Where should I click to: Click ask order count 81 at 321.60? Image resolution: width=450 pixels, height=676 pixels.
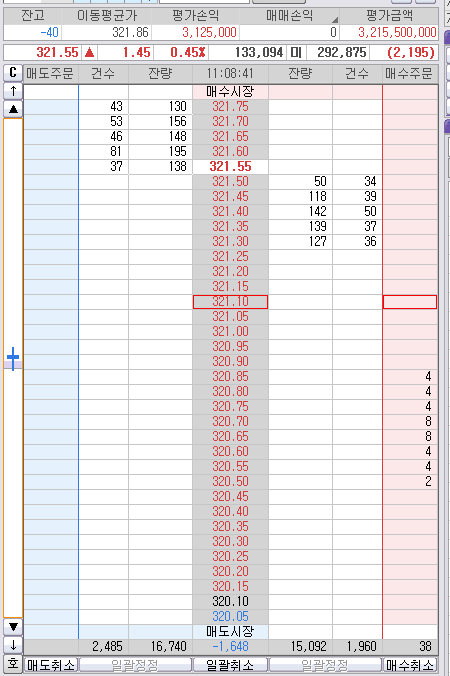(103, 152)
